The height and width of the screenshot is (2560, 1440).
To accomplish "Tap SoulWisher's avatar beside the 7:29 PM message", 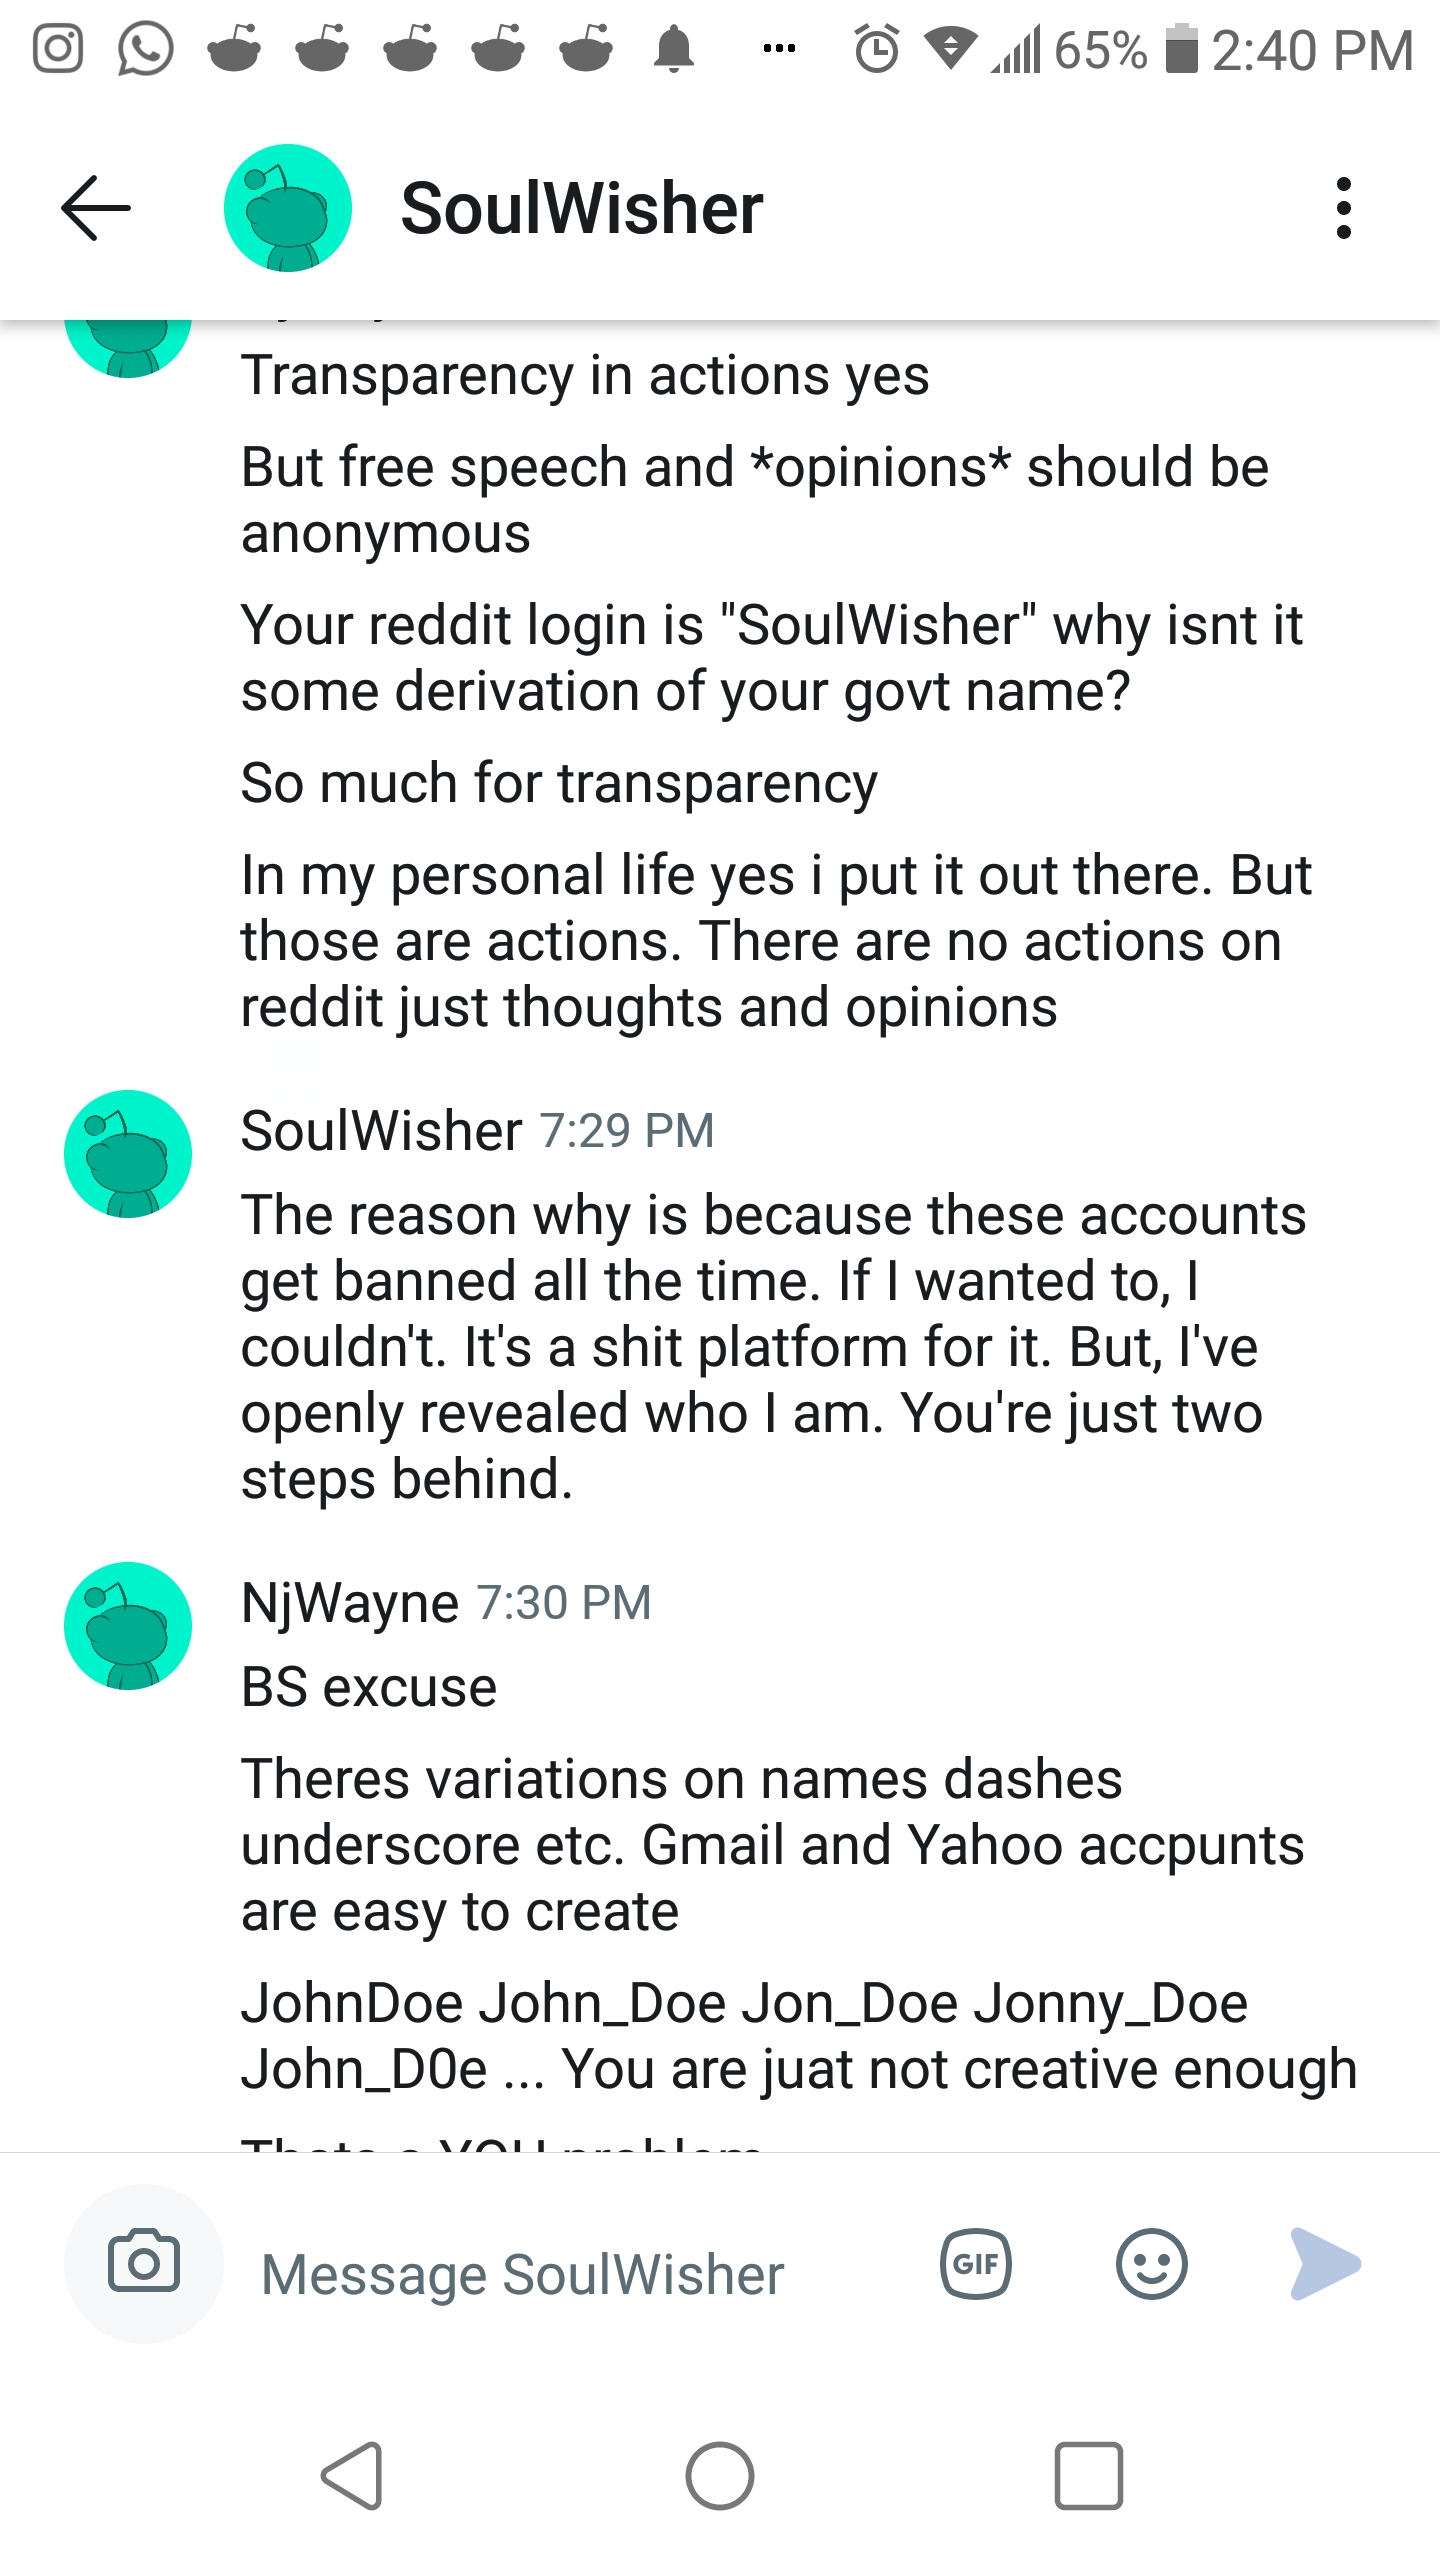I will (128, 1154).
